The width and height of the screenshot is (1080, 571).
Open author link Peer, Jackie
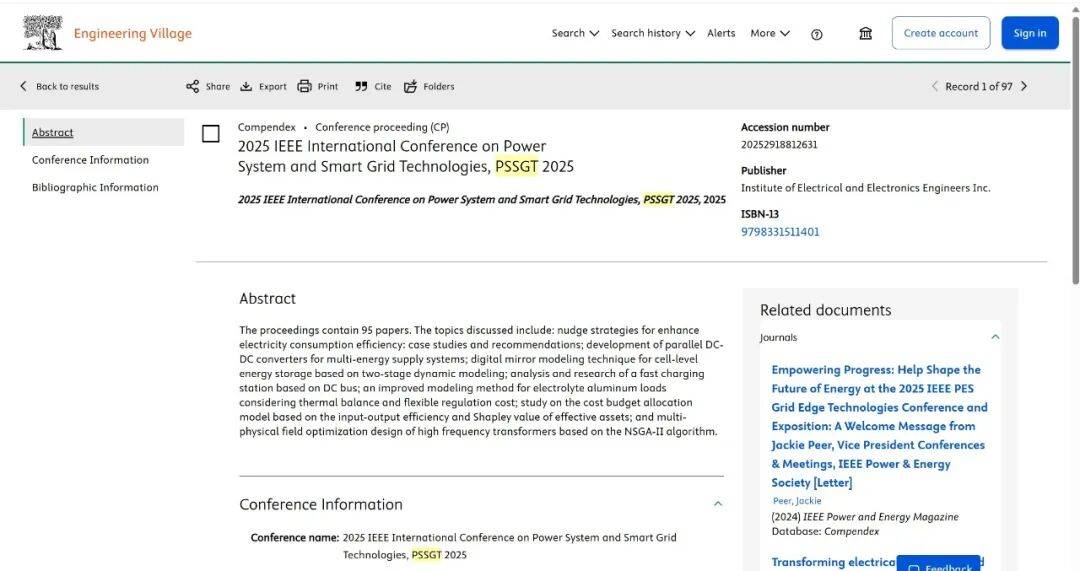797,501
